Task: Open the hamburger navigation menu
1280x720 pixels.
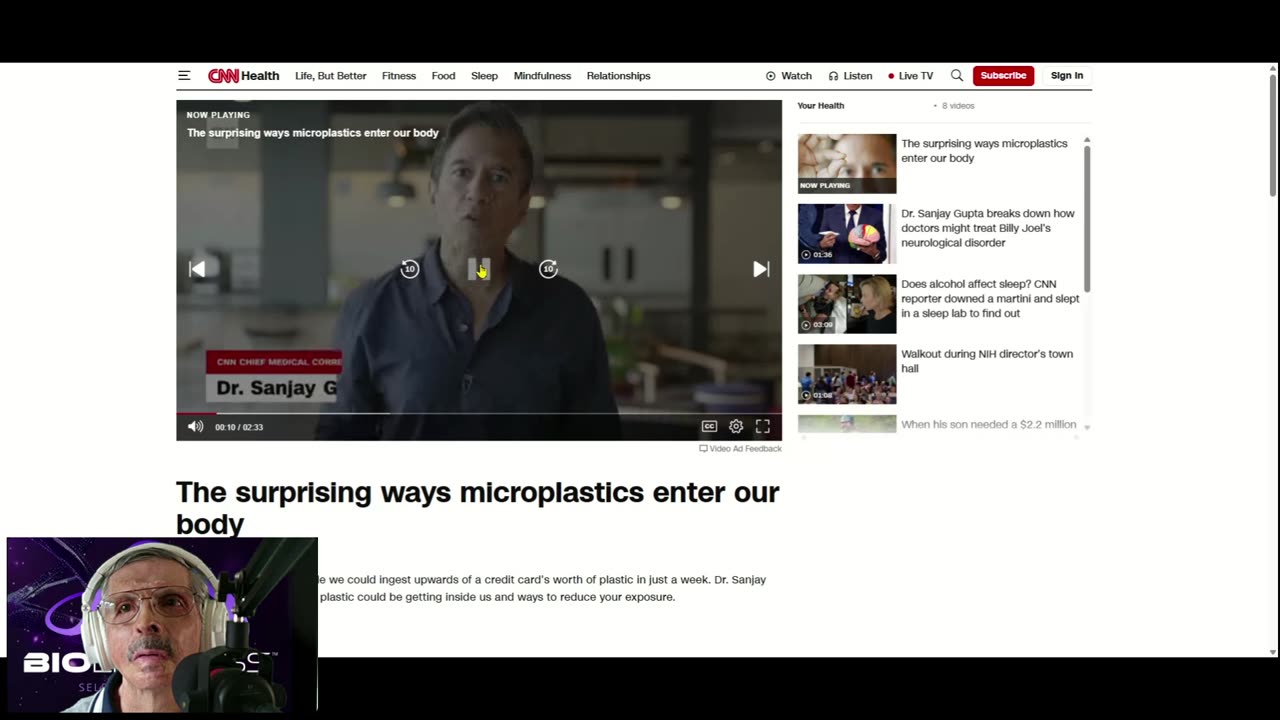Action: [184, 76]
